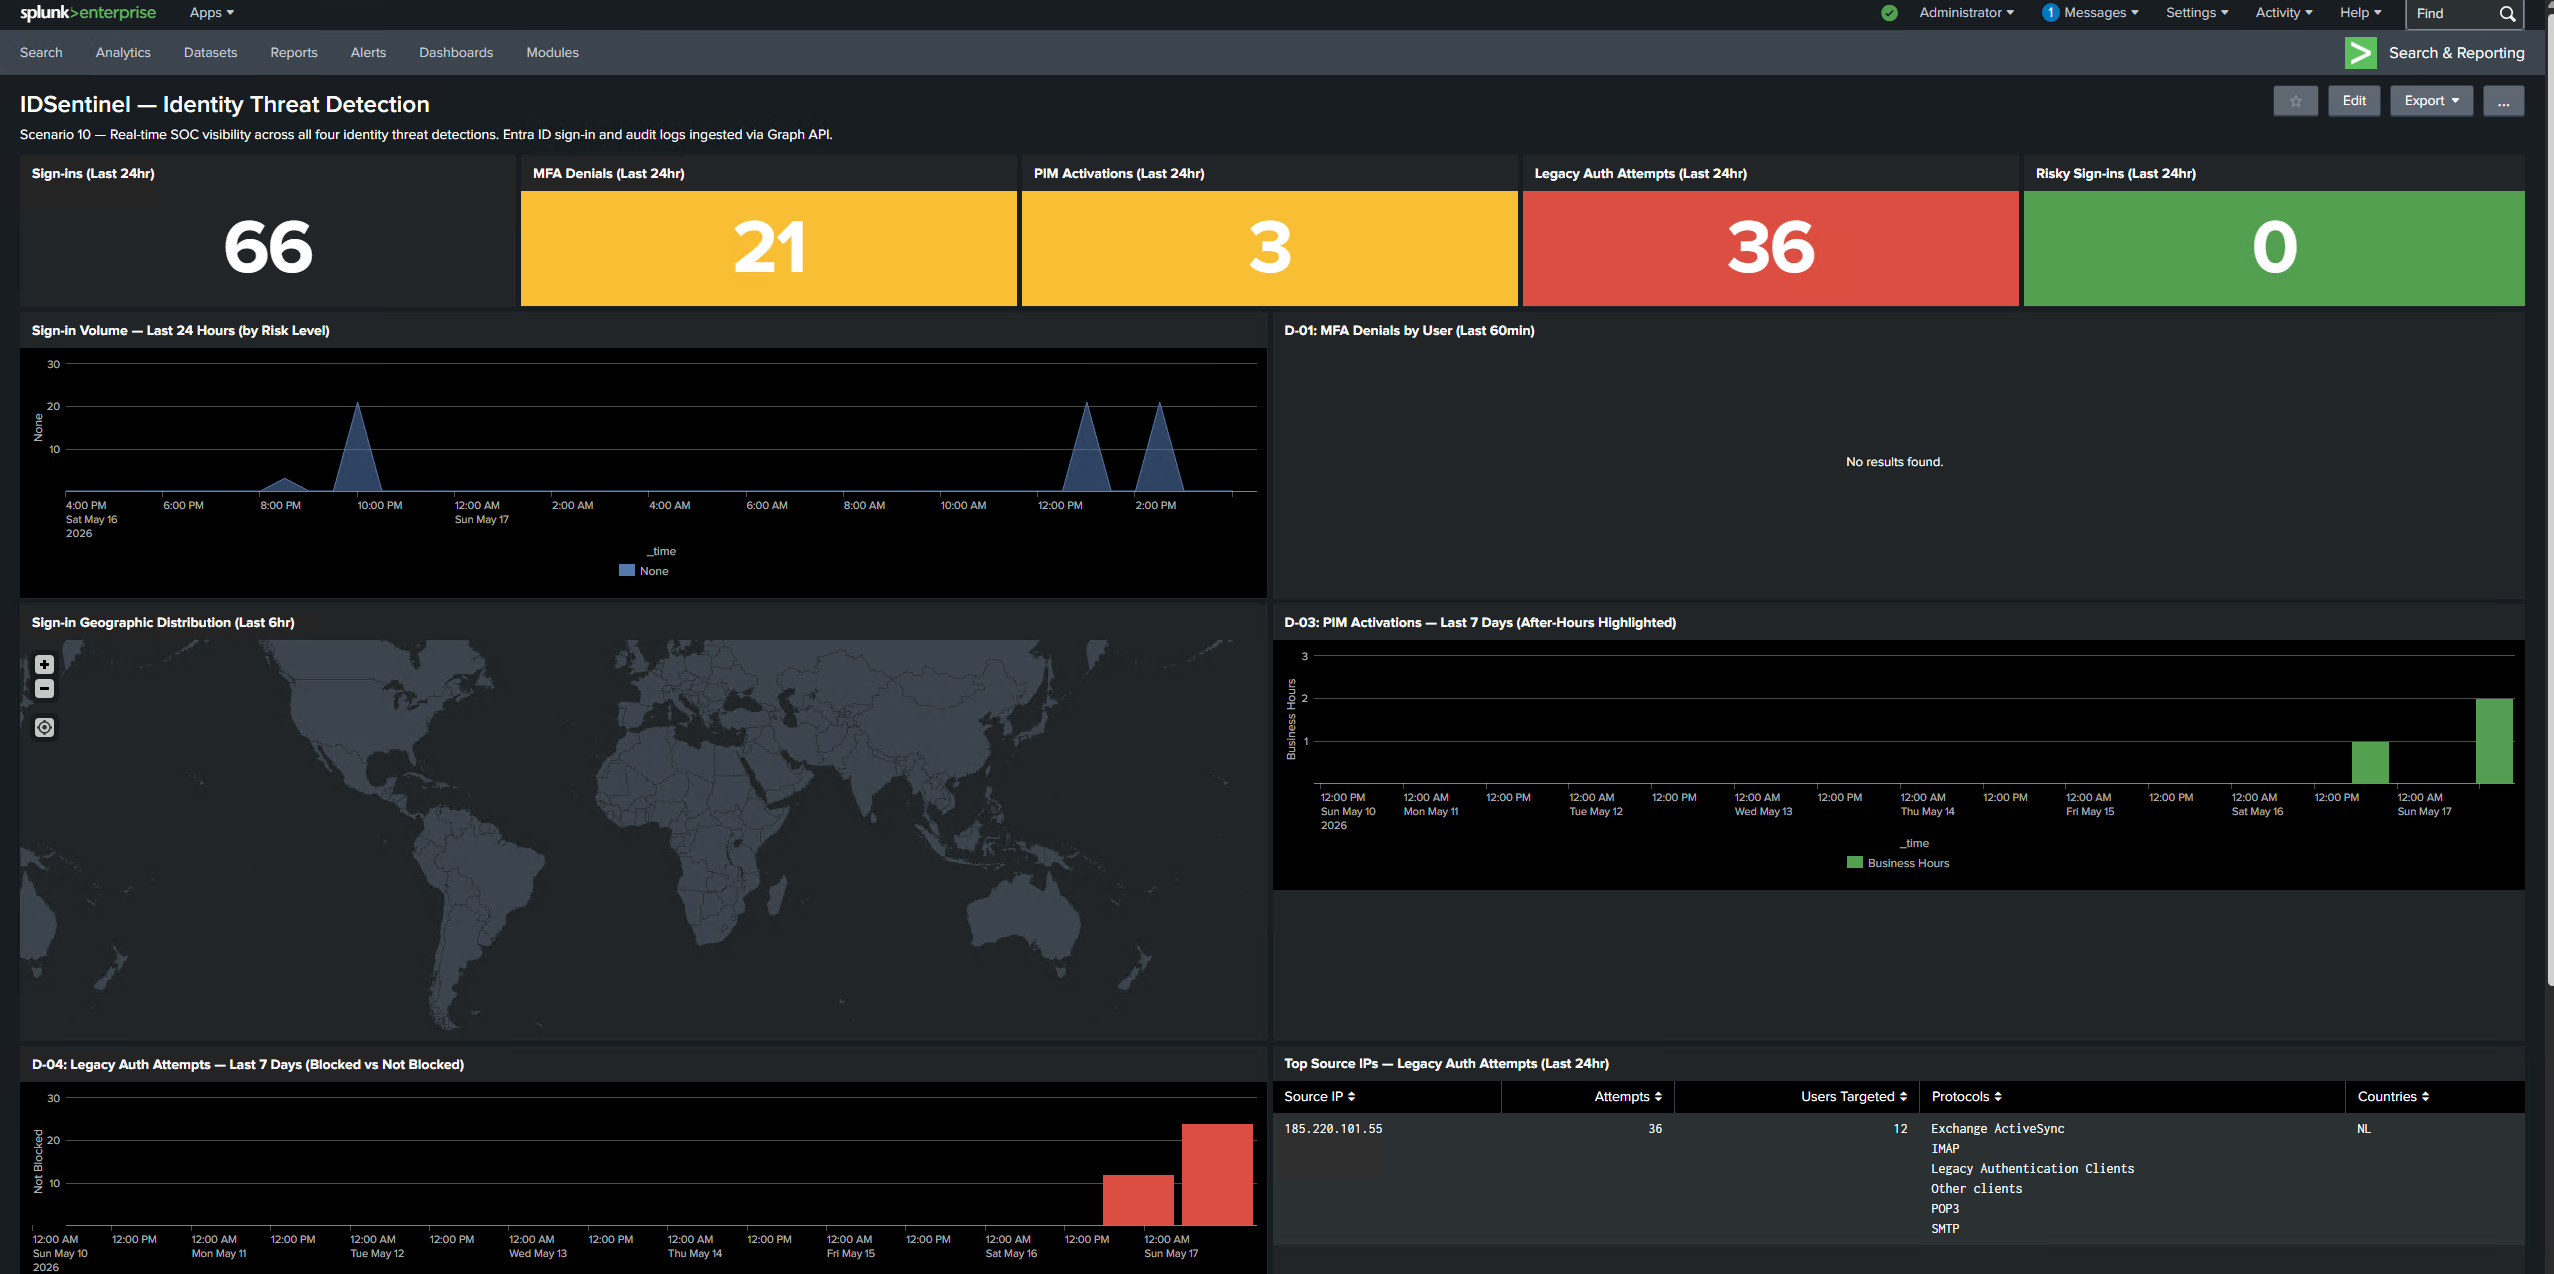Click the Search & Reporting app icon

click(2360, 53)
